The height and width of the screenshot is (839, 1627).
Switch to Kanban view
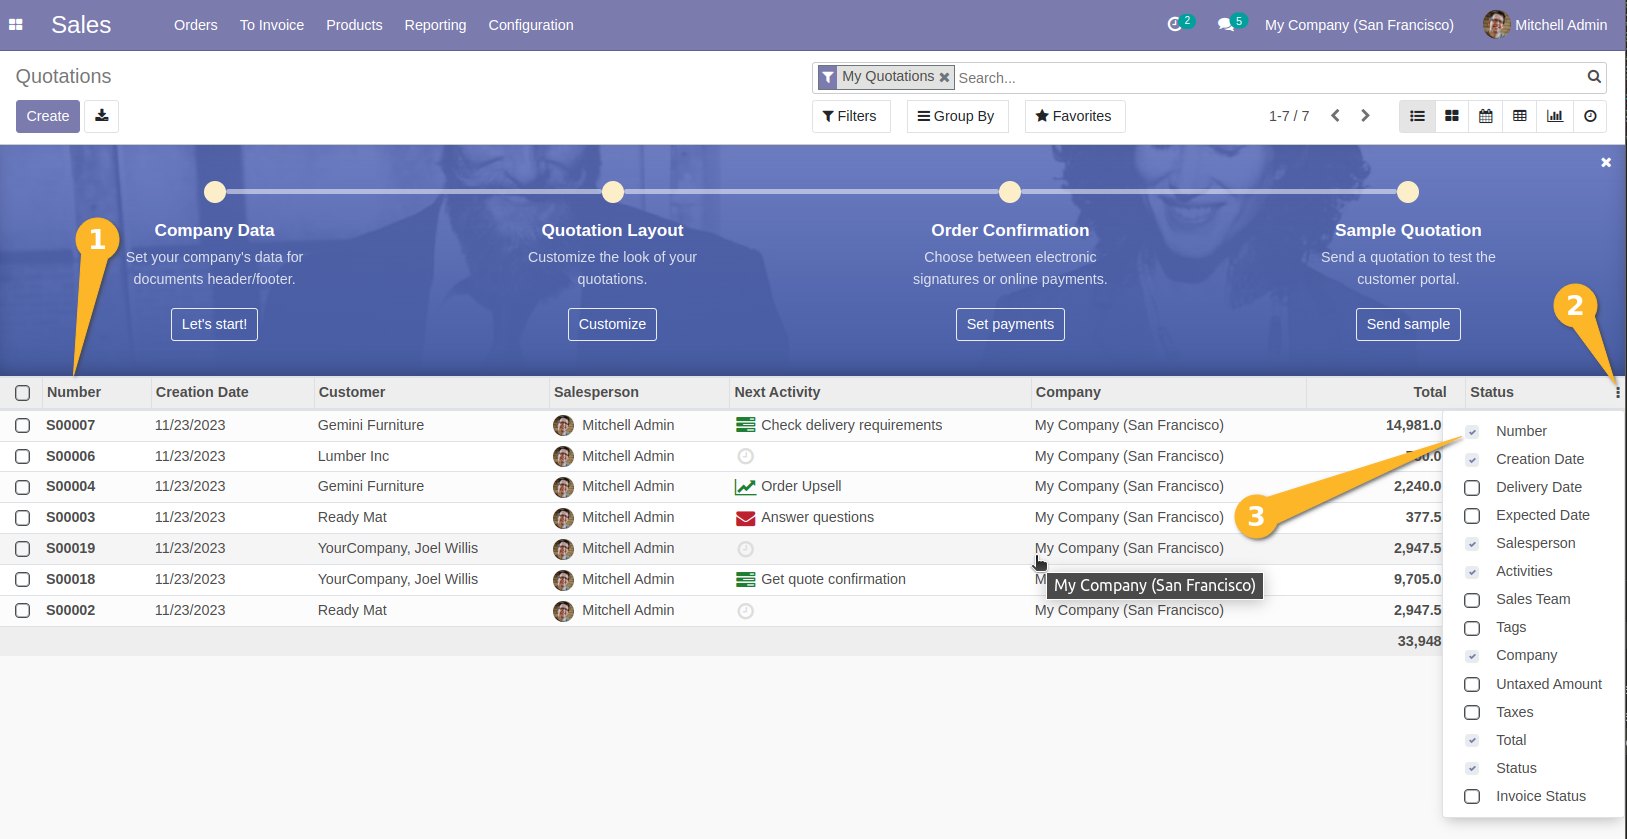tap(1452, 116)
